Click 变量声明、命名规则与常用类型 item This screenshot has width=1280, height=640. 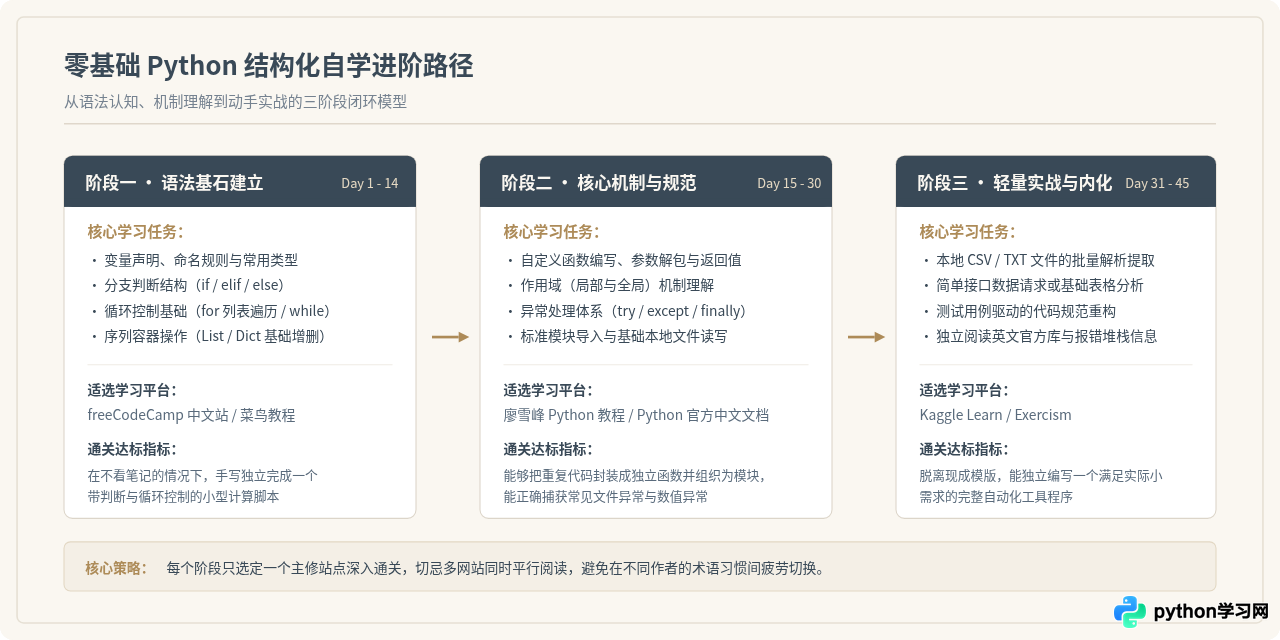[x=200, y=260]
